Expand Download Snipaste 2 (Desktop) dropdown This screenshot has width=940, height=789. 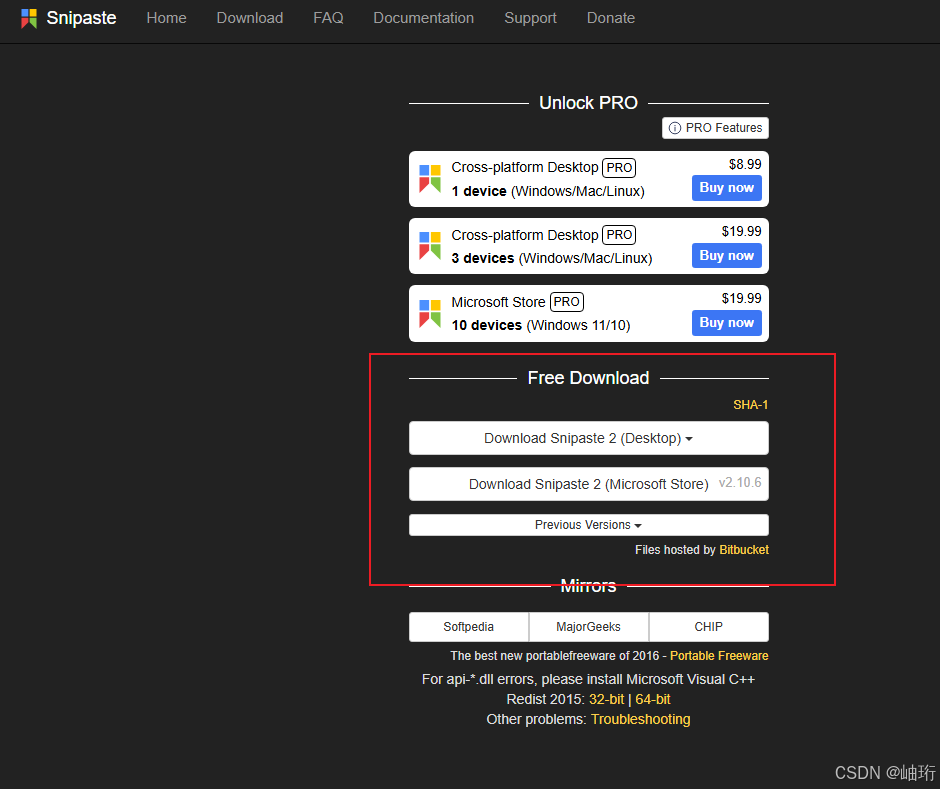(589, 438)
